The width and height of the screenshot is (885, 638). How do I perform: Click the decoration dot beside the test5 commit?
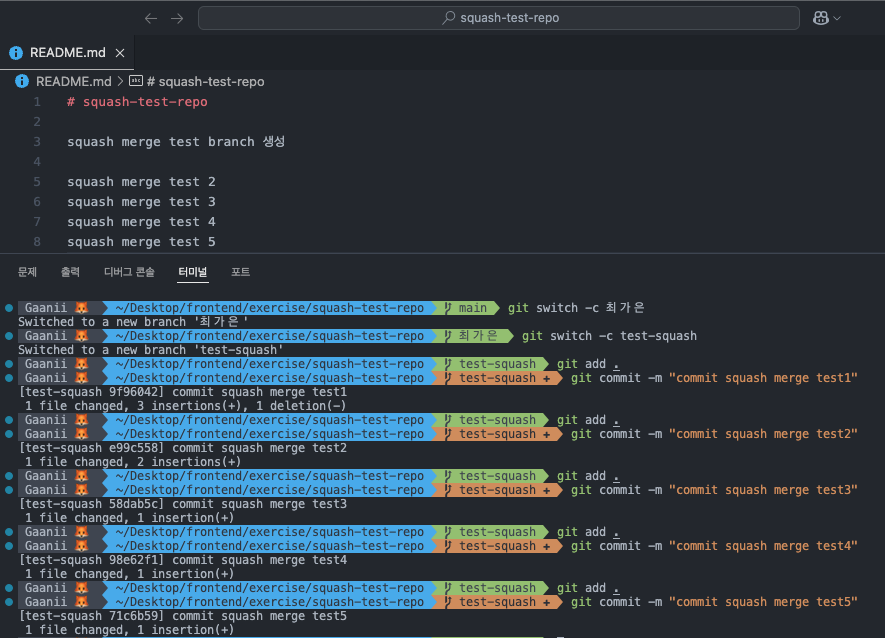point(9,602)
